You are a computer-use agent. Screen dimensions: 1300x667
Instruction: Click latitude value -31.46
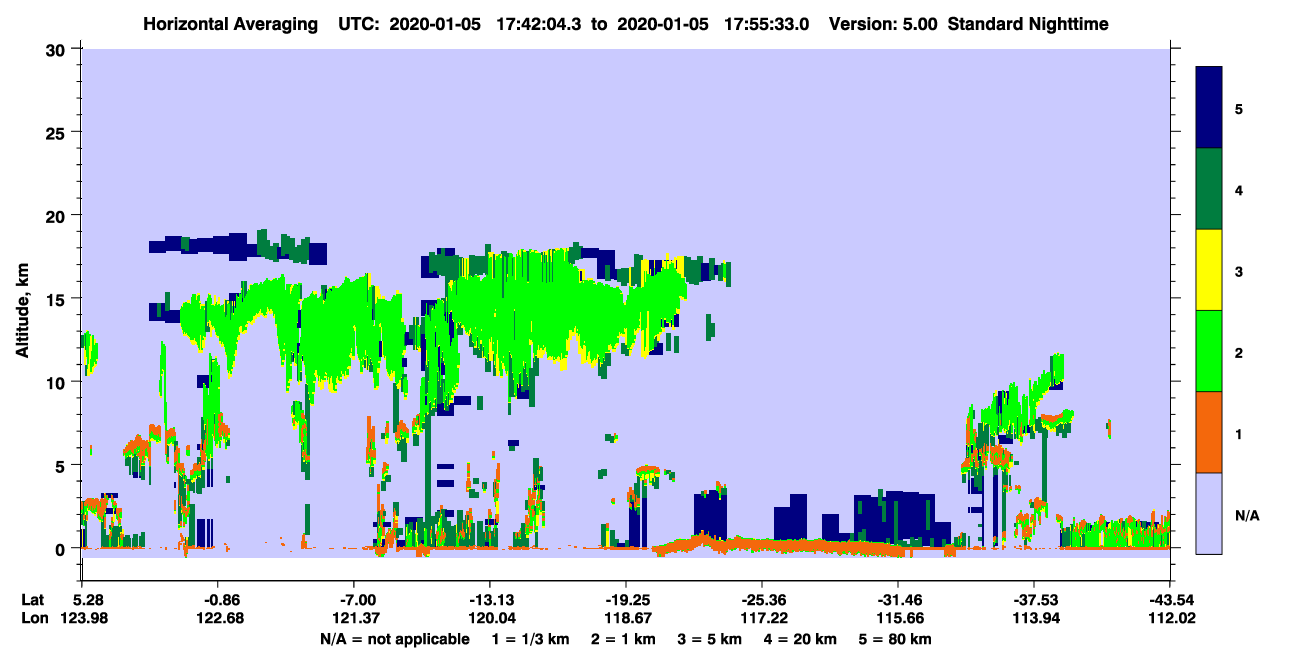point(898,599)
